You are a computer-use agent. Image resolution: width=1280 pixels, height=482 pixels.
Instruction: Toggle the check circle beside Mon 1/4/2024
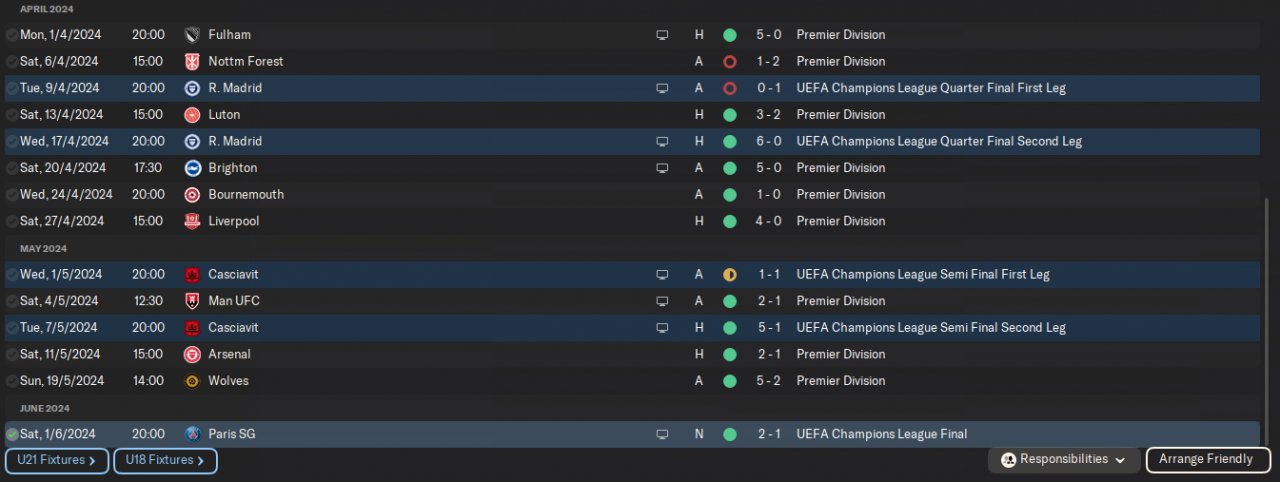(x=12, y=35)
